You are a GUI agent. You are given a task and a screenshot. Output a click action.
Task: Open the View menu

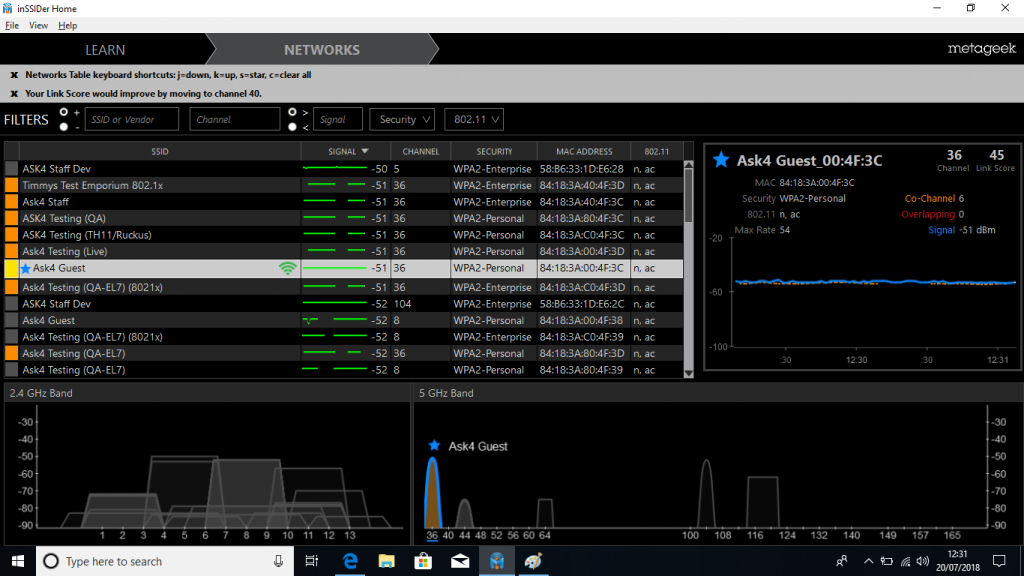pos(38,25)
